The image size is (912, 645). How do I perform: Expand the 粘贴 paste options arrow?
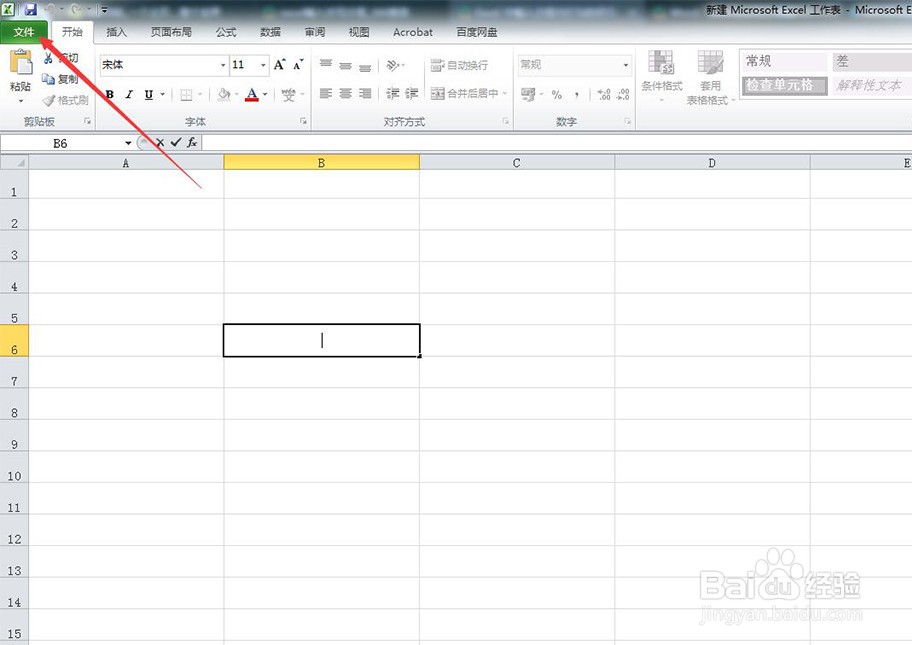(21, 101)
